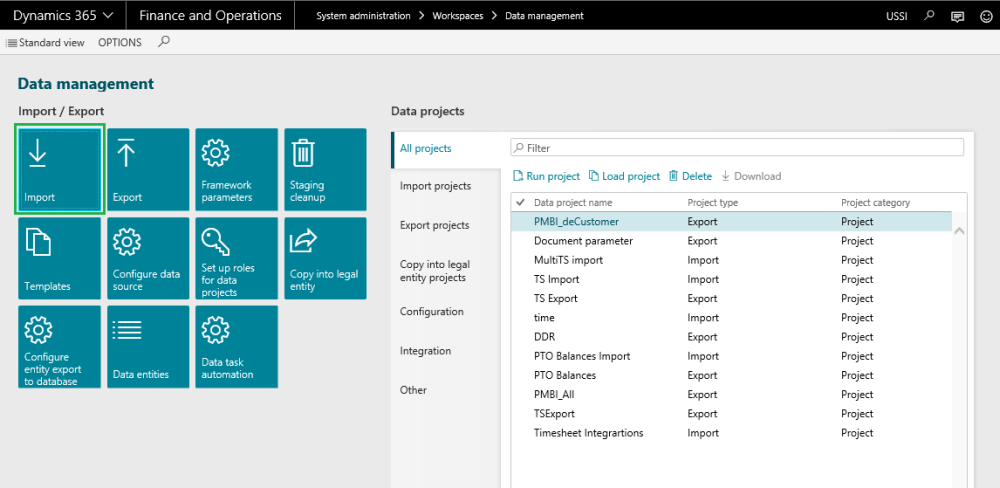Select the PTO Balances Import project row
The width and height of the screenshot is (1000, 488).
(x=582, y=356)
